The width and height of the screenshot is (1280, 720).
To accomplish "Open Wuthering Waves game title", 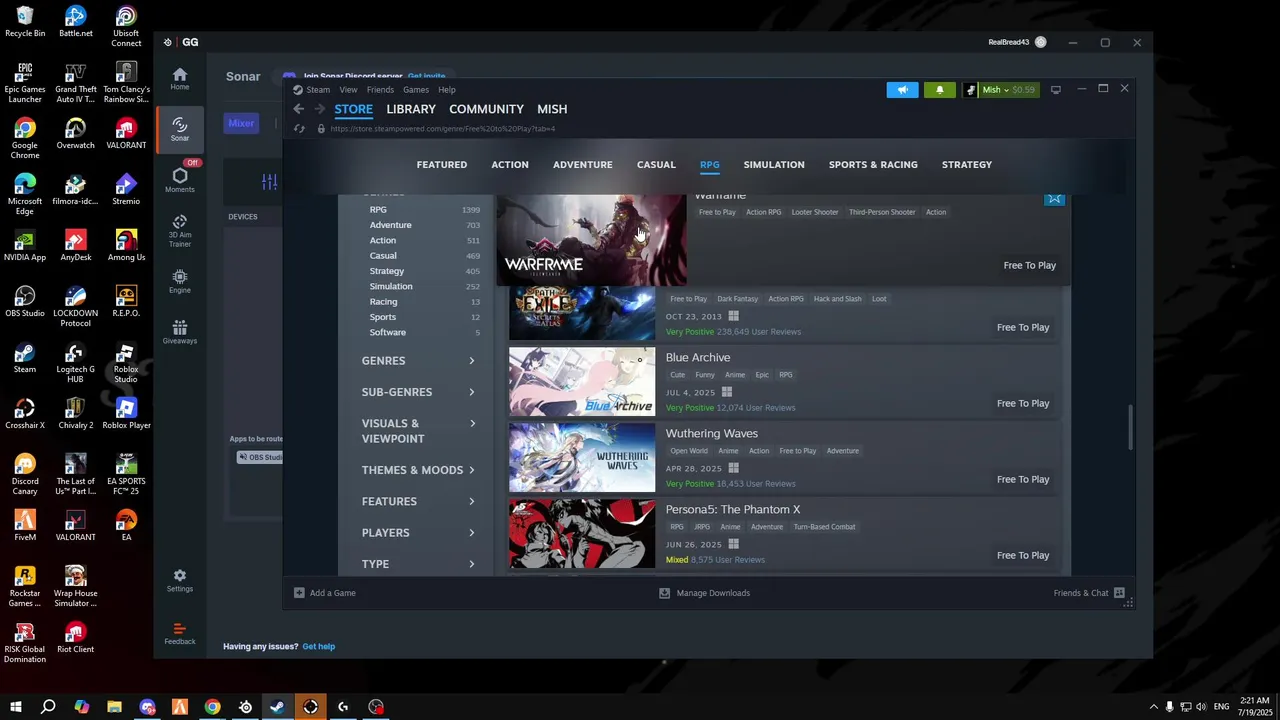I will click(x=711, y=434).
